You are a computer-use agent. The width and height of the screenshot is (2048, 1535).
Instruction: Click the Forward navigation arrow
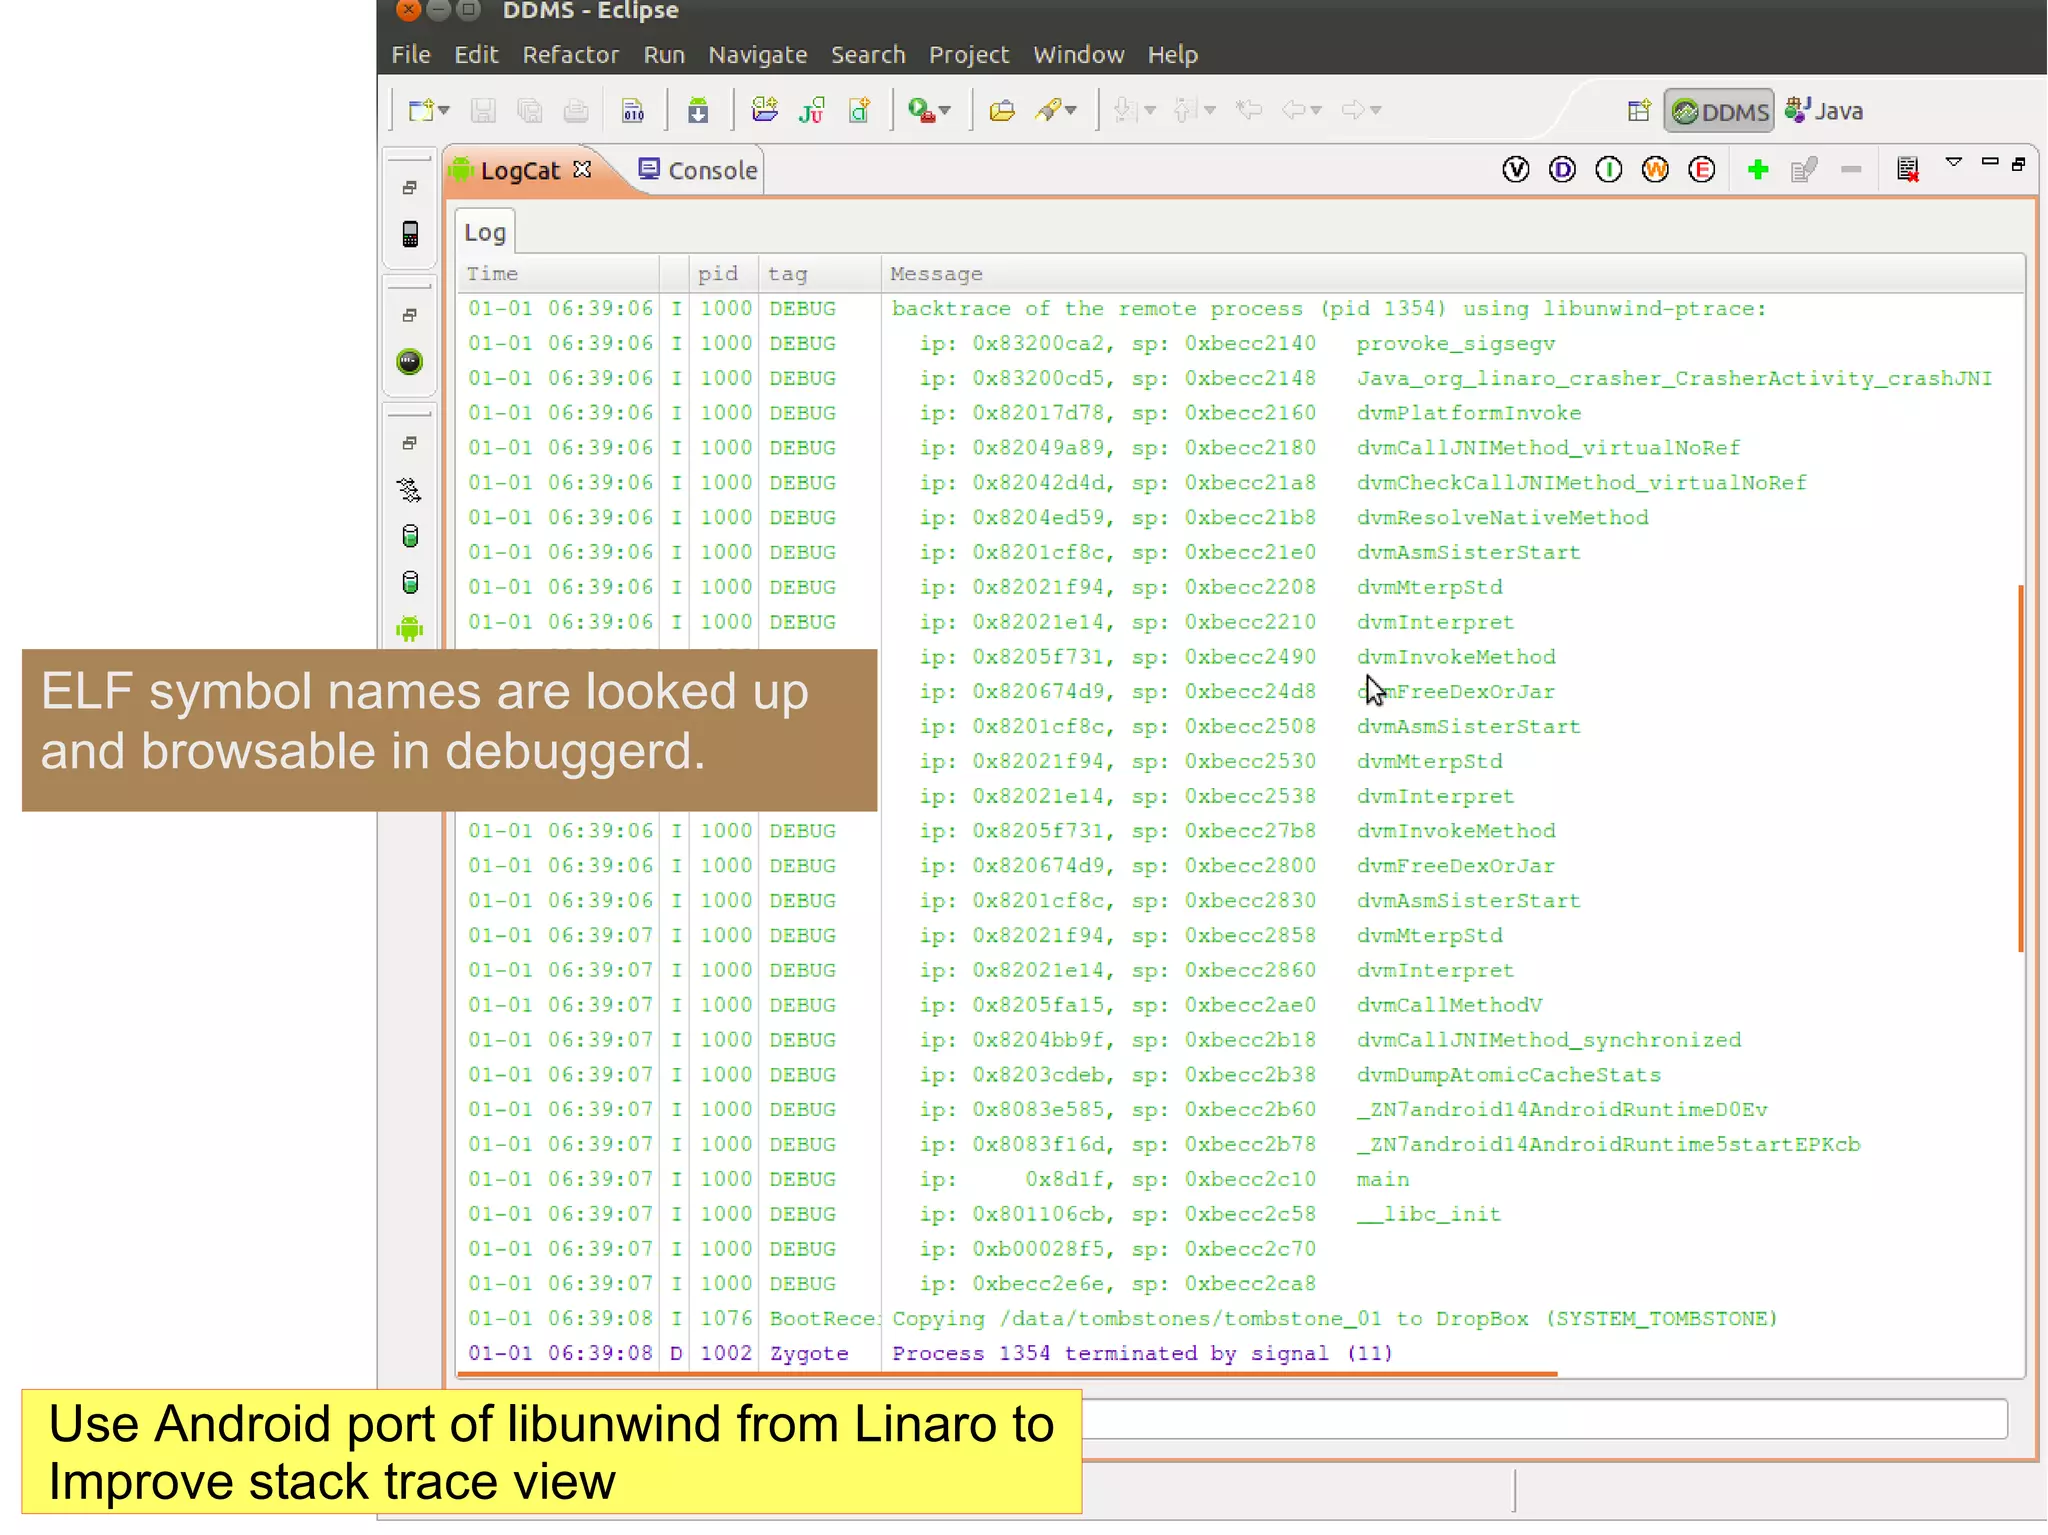click(x=1353, y=109)
